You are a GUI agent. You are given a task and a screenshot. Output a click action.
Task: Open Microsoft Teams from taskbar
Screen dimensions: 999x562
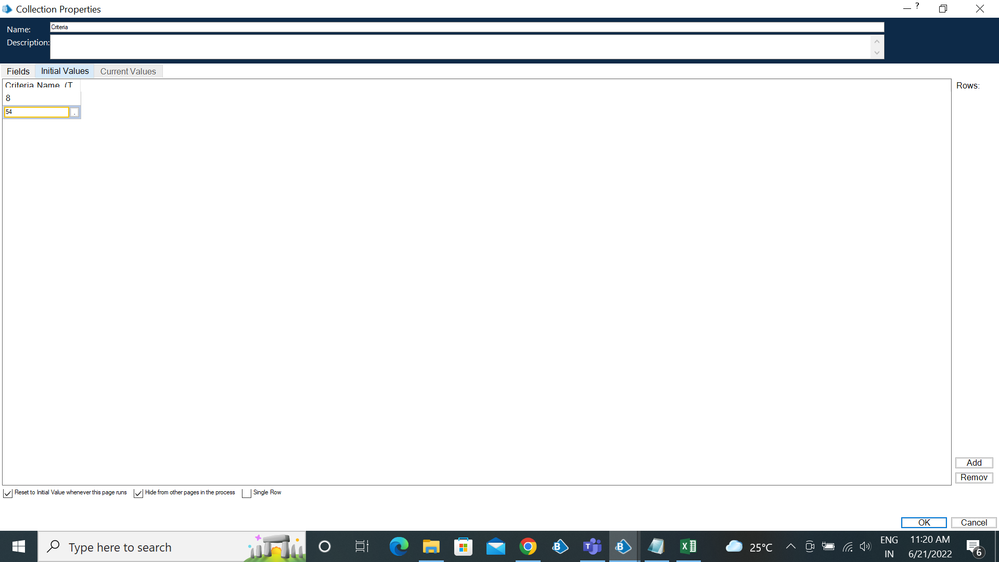coord(592,547)
